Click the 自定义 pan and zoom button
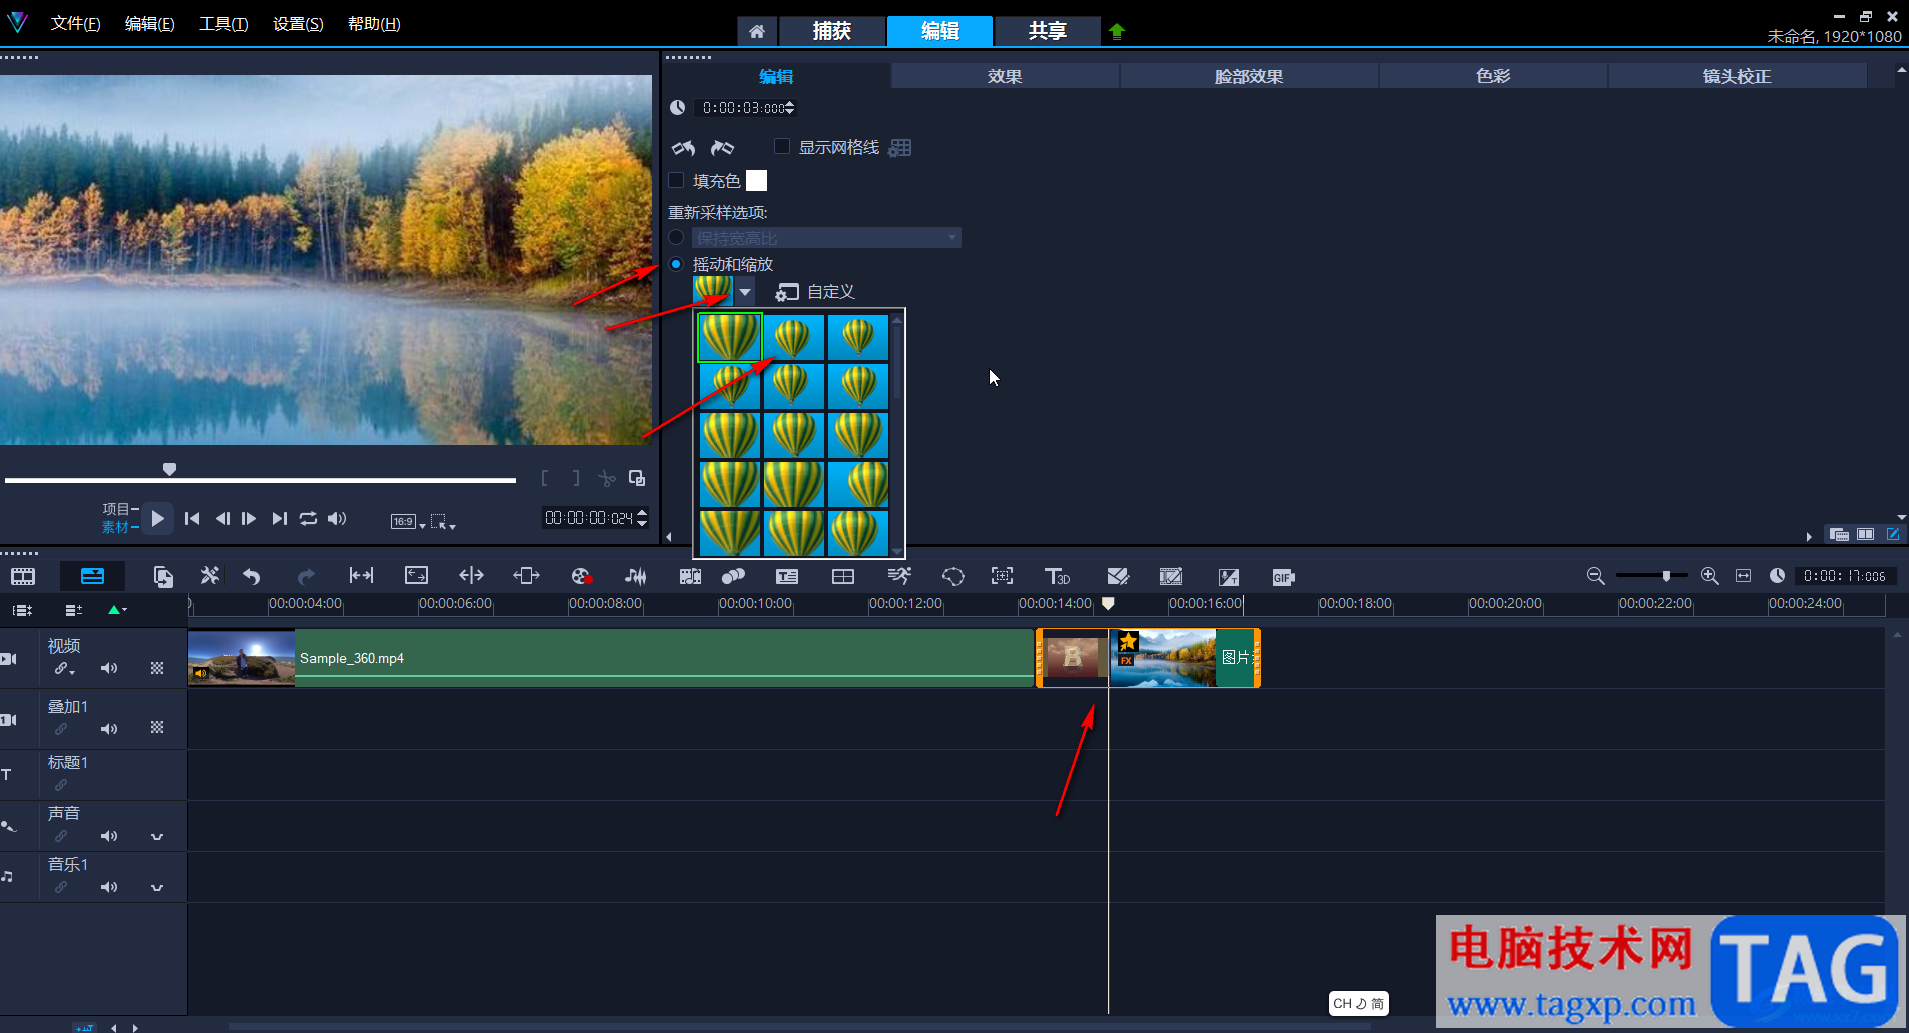The image size is (1909, 1033). point(815,291)
